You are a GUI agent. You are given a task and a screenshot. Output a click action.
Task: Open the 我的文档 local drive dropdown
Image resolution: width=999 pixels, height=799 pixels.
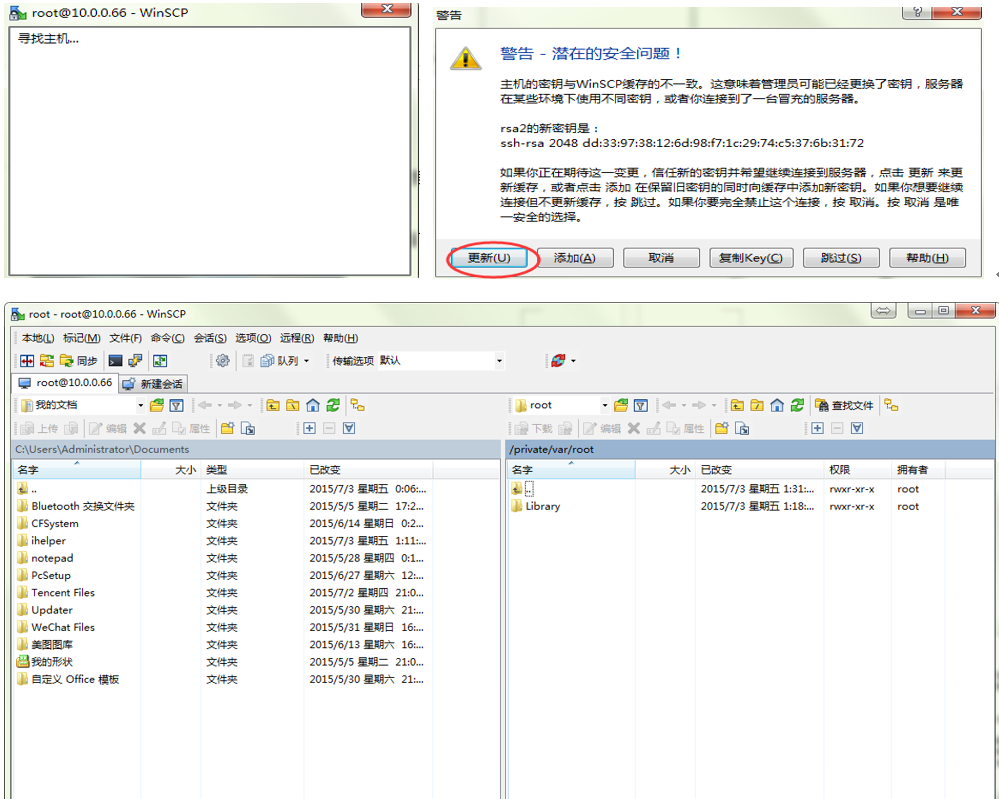tap(140, 405)
